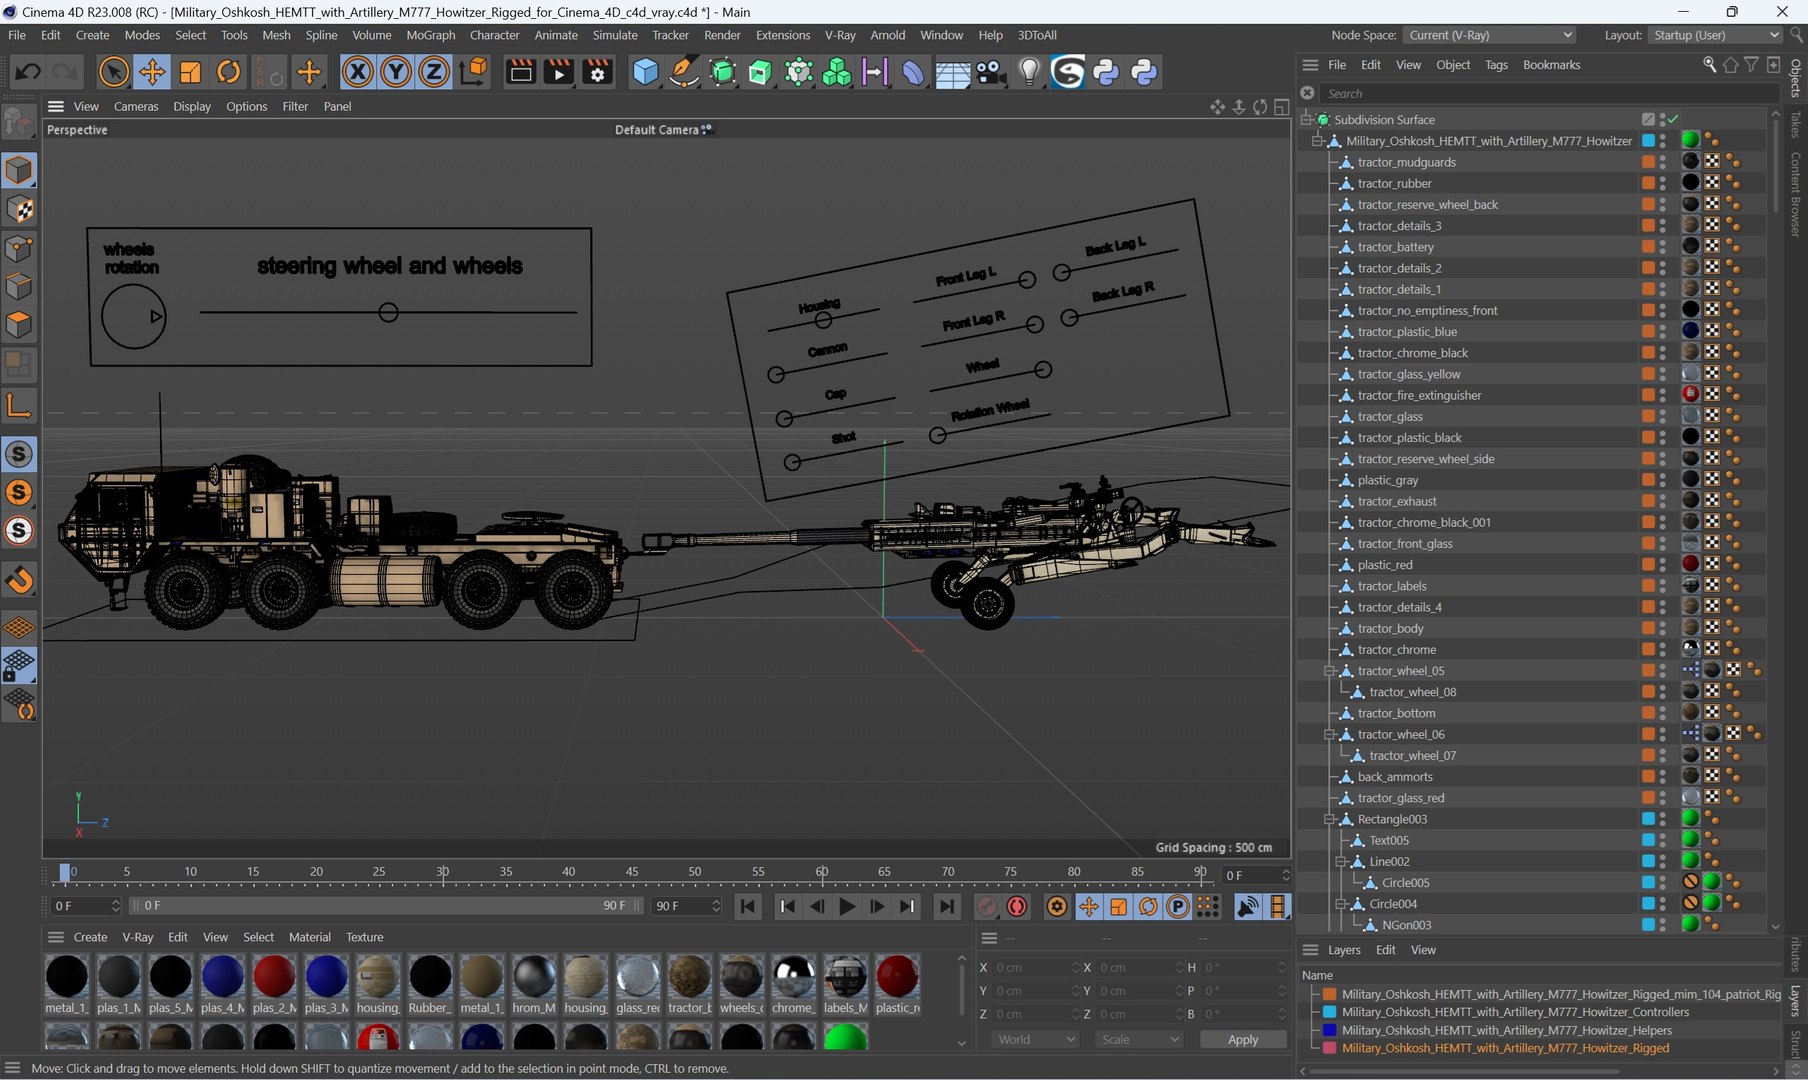Go to the start of animation
1808x1080 pixels.
(748, 906)
